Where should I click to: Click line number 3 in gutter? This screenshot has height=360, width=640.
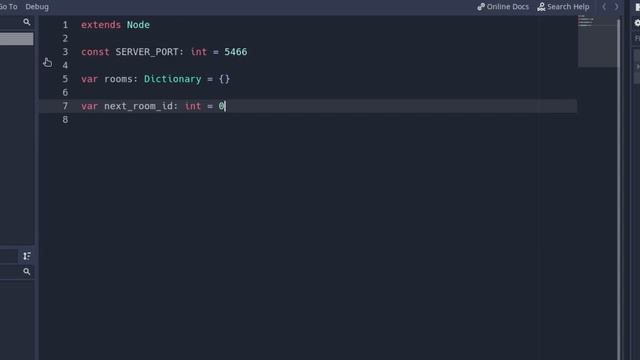coord(65,52)
